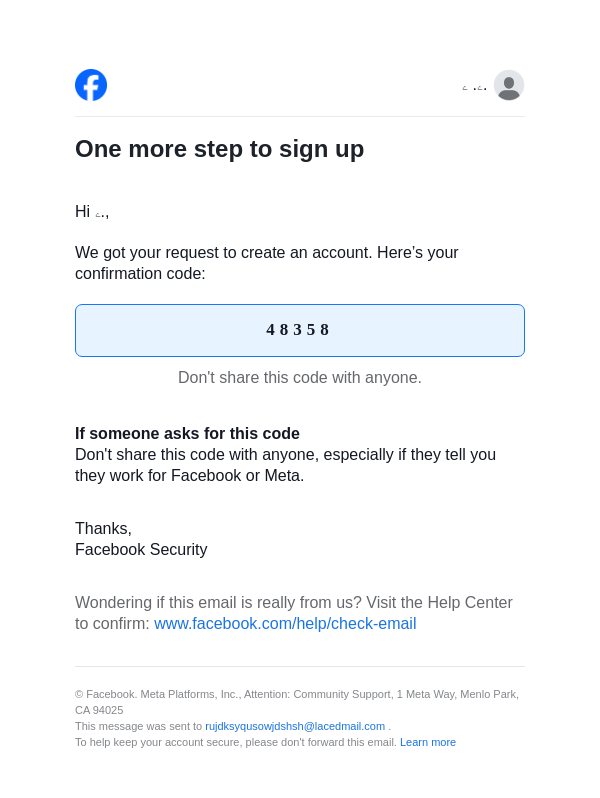600x798 pixels.
Task: Open the www.facebook.com/help/check-email link
Action: [285, 624]
